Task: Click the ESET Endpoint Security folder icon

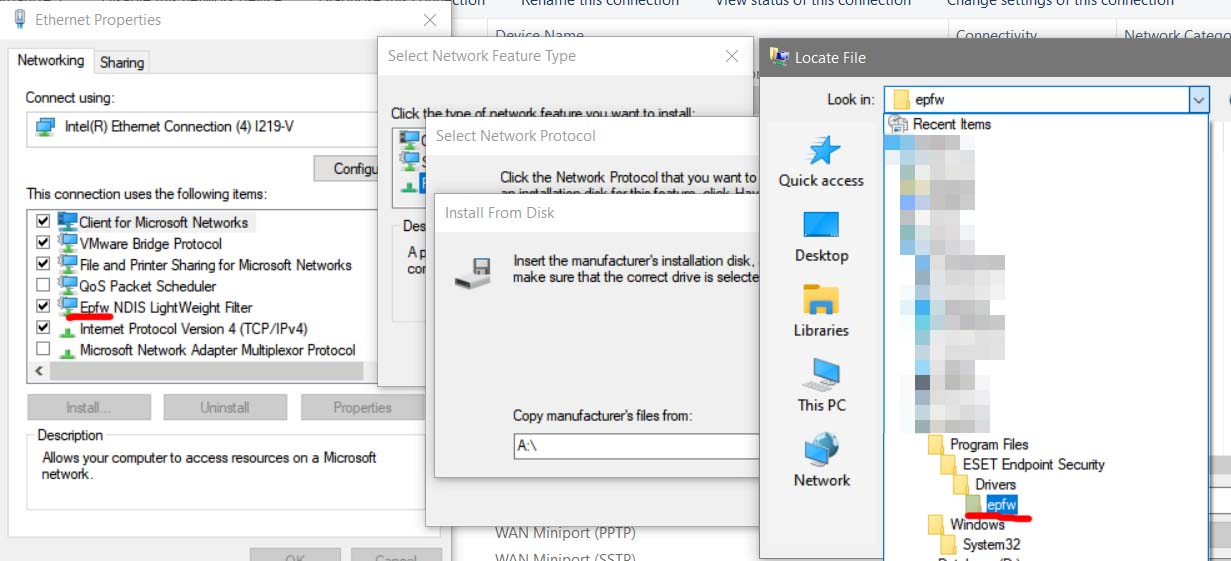Action: (x=948, y=464)
